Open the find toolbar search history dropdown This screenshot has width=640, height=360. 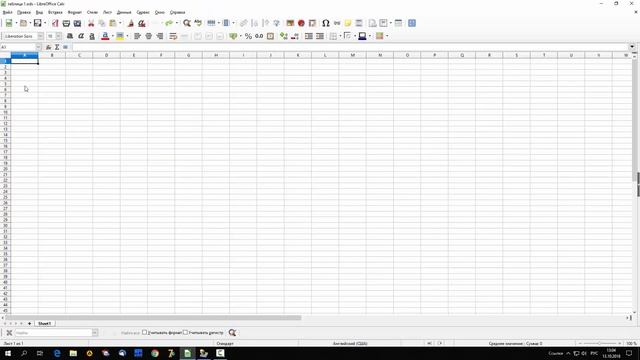(95, 333)
